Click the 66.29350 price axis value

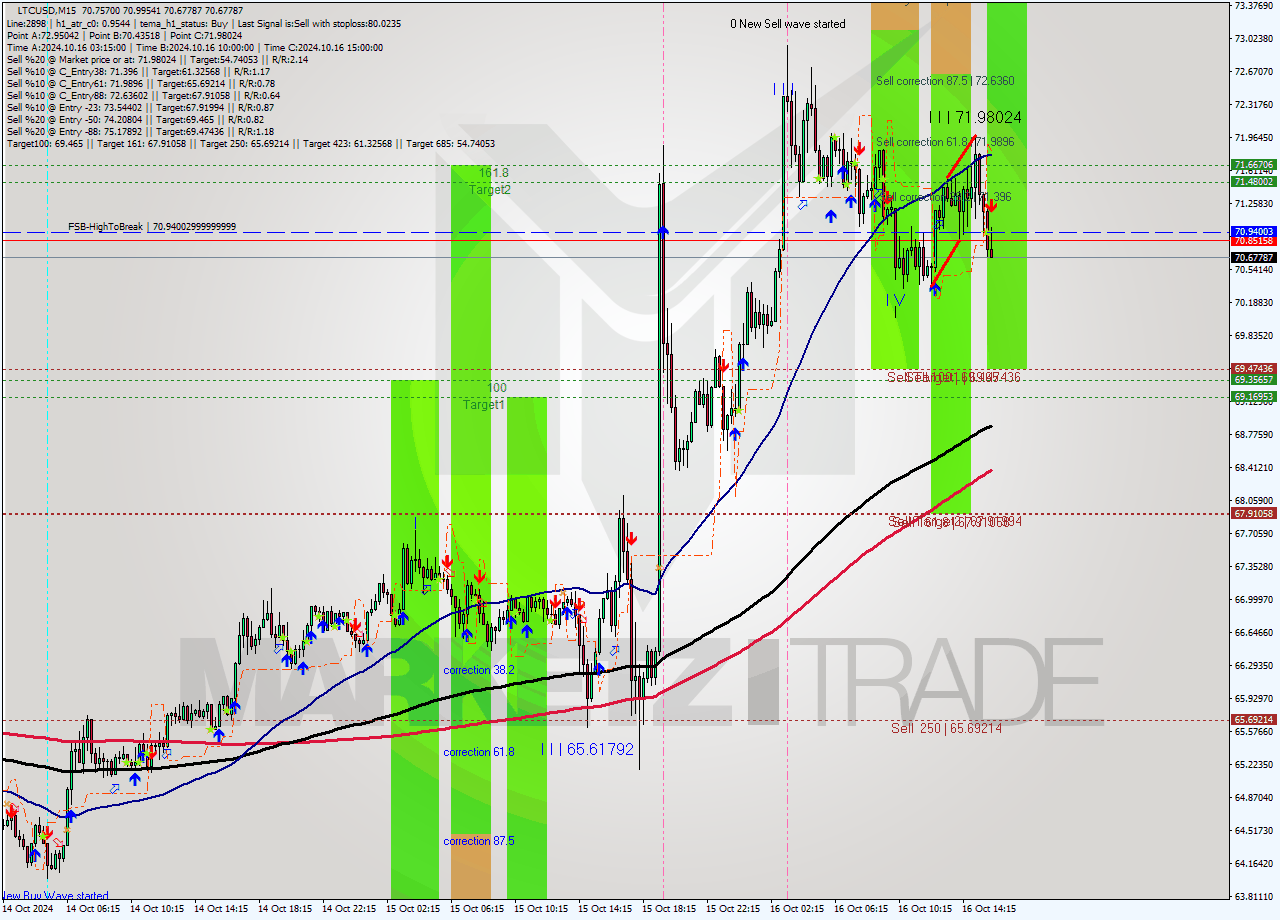(x=1253, y=665)
